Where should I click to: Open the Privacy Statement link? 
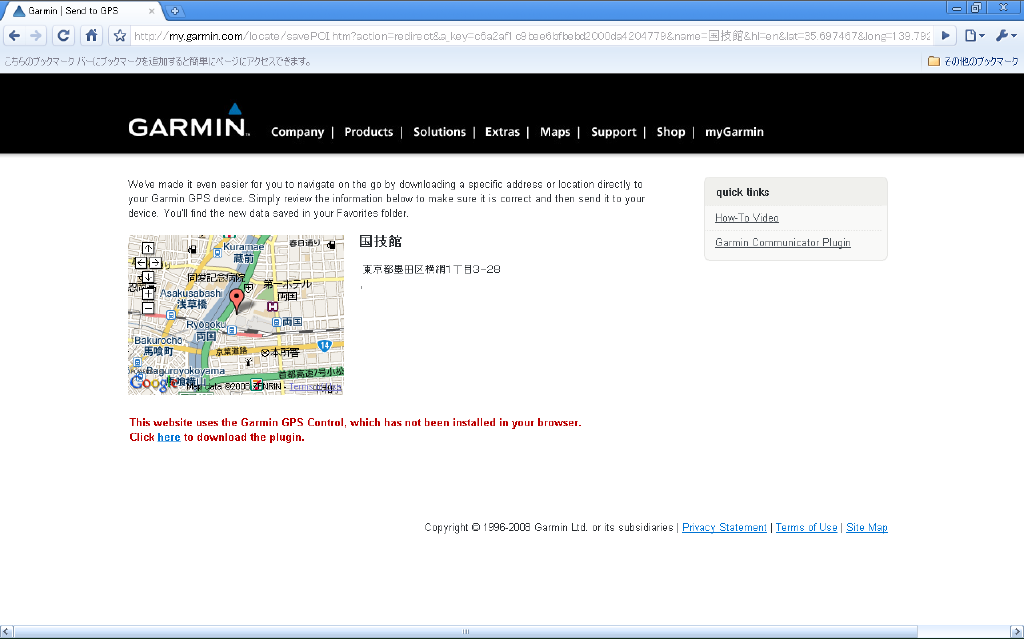(724, 527)
